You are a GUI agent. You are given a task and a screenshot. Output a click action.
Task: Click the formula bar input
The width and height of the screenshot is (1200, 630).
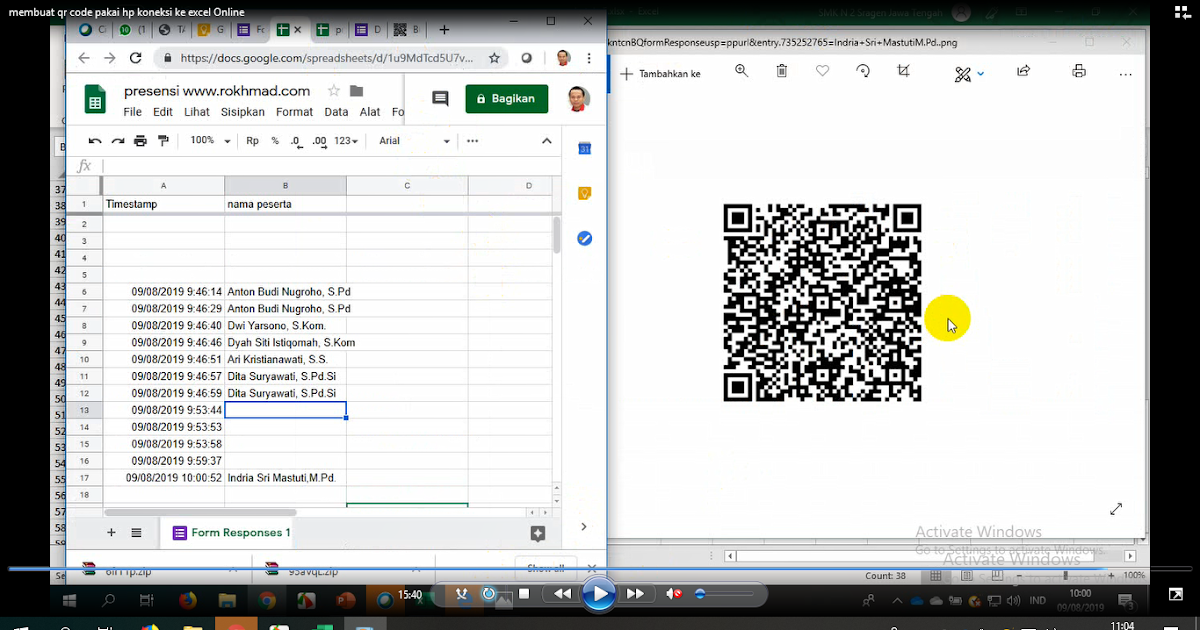point(330,166)
